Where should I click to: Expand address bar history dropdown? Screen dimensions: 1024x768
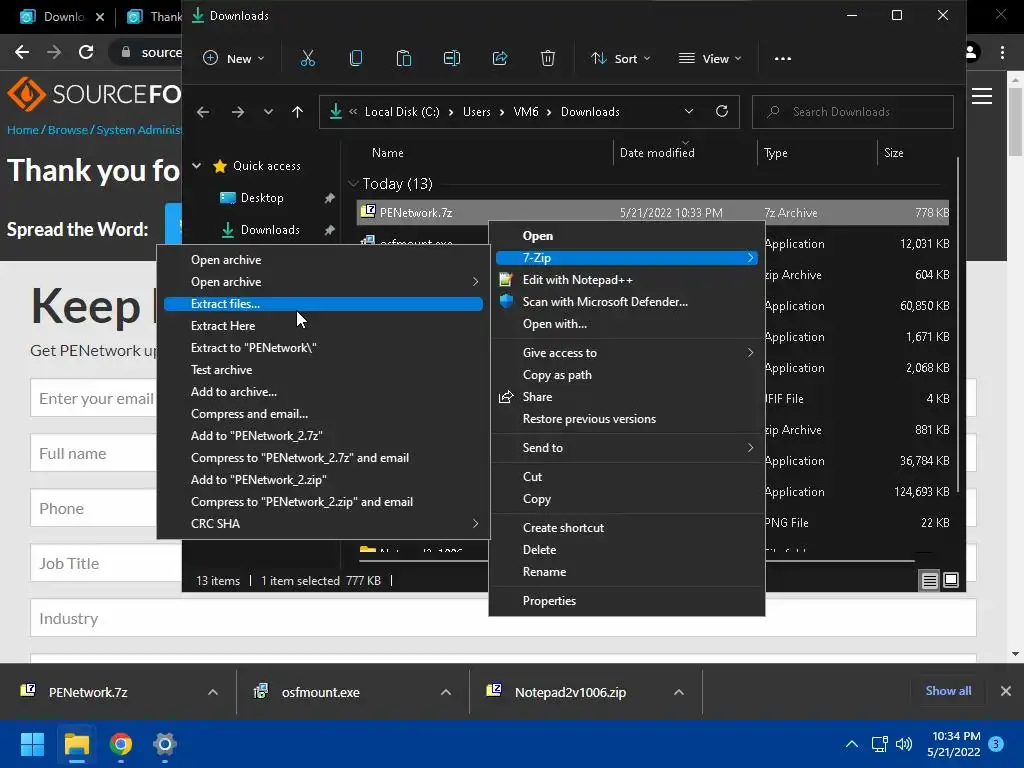point(689,112)
